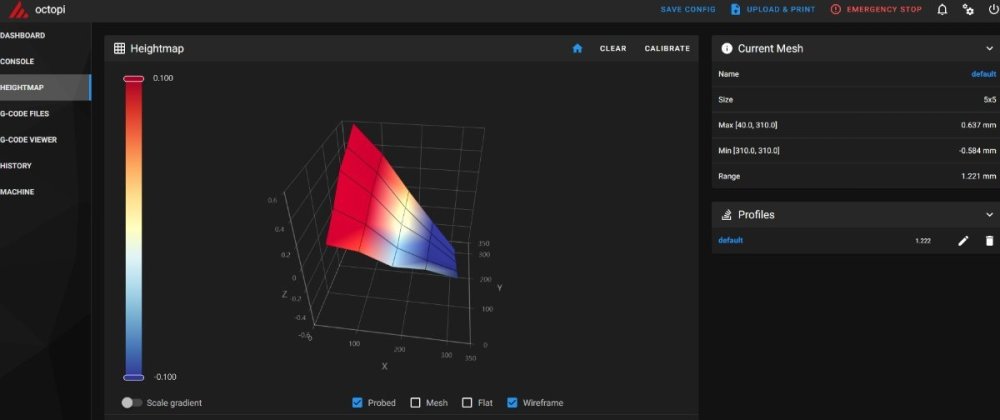Screen dimensions: 1000x420
Task: Uncheck the Probed checkbox
Action: coord(357,403)
